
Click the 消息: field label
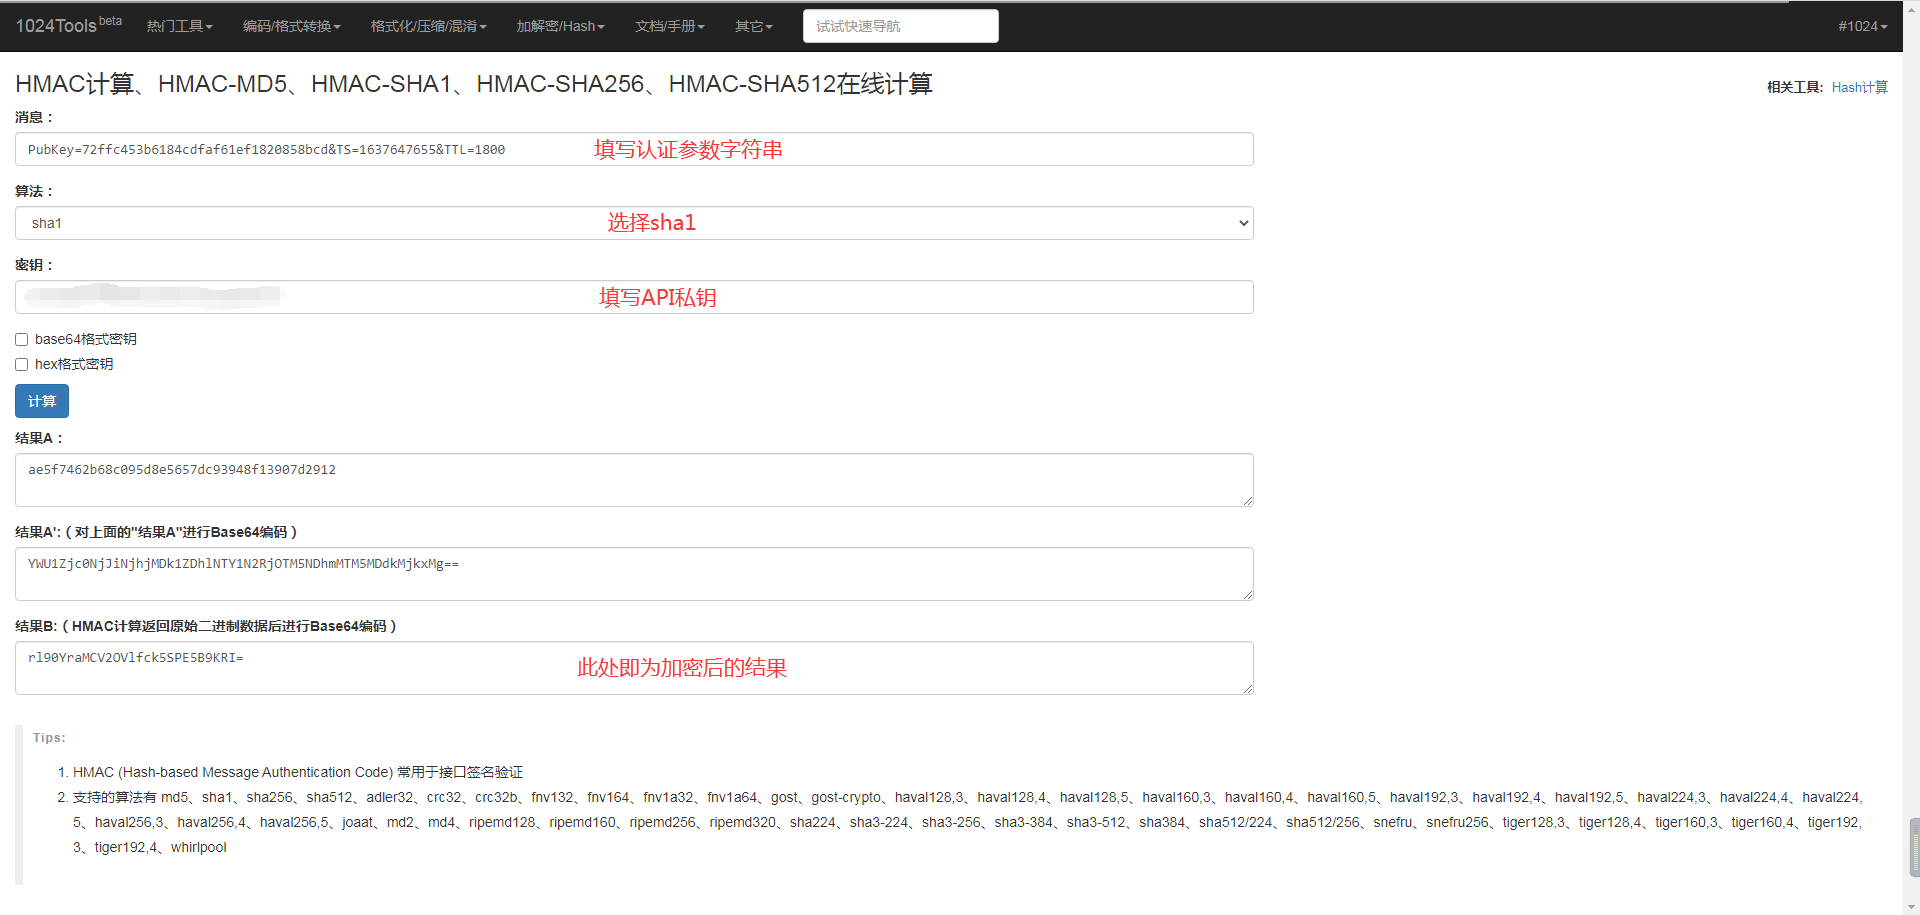(x=34, y=117)
